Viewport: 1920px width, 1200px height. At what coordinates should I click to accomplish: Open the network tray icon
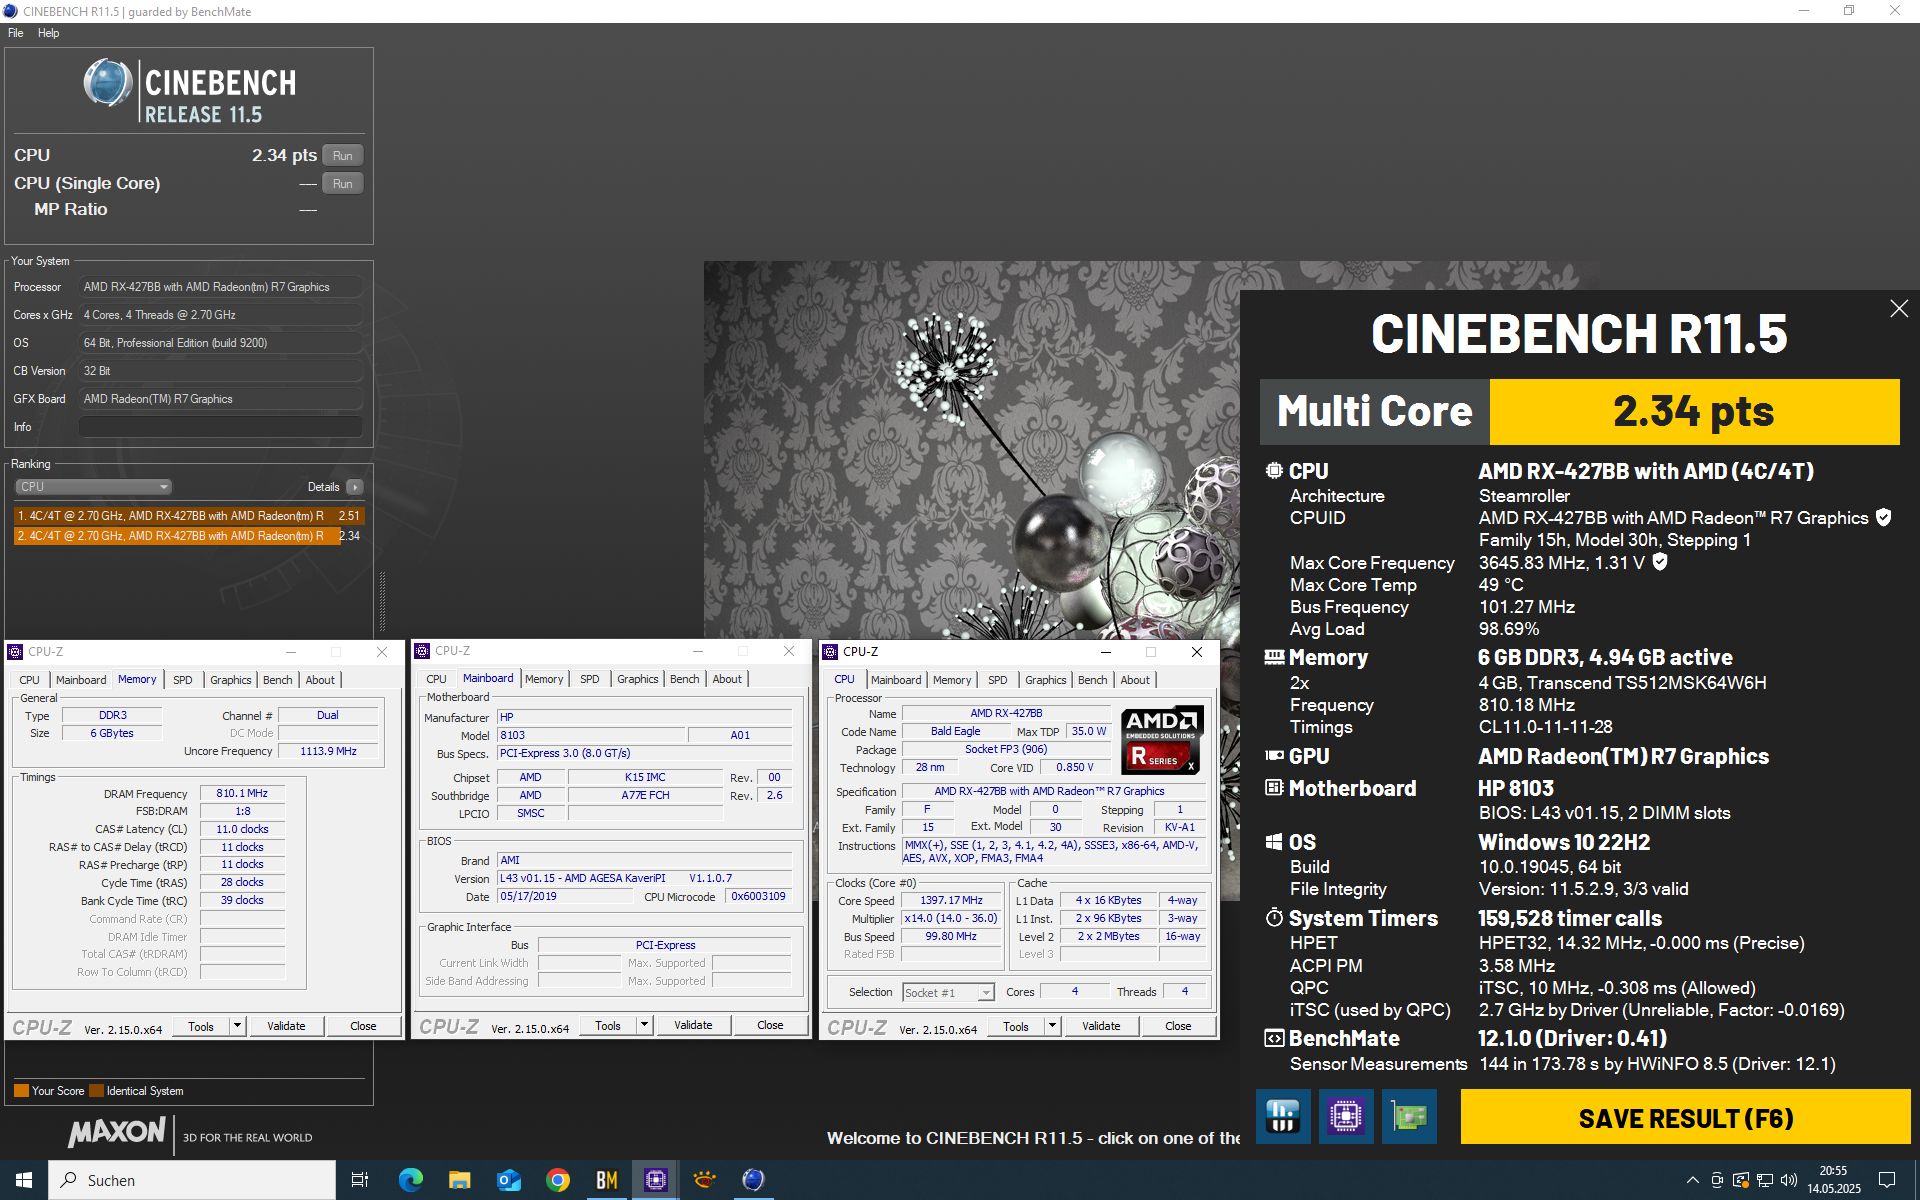(x=1765, y=1180)
